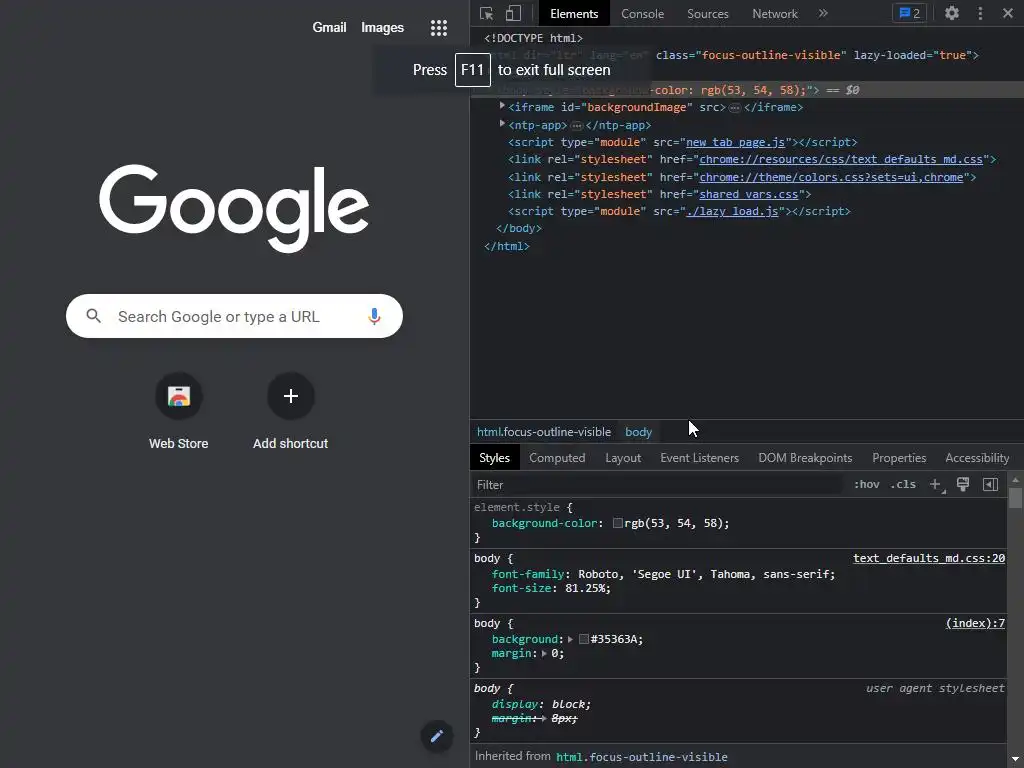Select the Styles tab
This screenshot has height=768, width=1024.
(x=494, y=458)
